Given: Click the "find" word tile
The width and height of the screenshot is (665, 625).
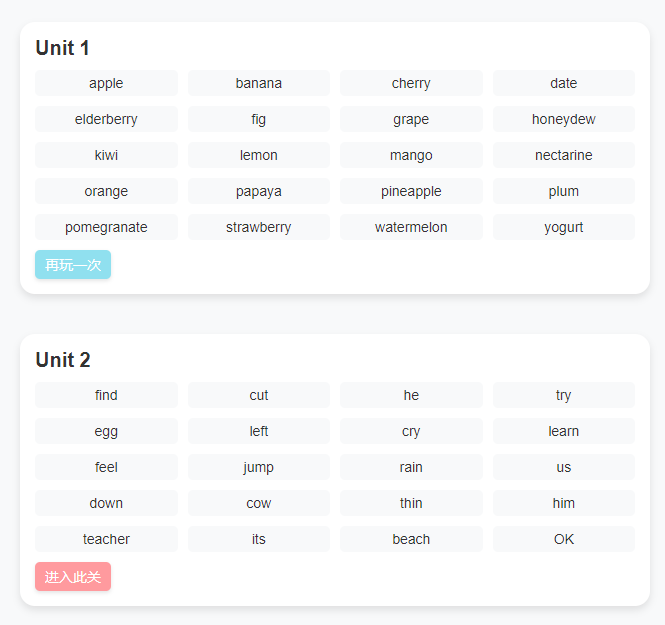Looking at the screenshot, I should tap(106, 395).
